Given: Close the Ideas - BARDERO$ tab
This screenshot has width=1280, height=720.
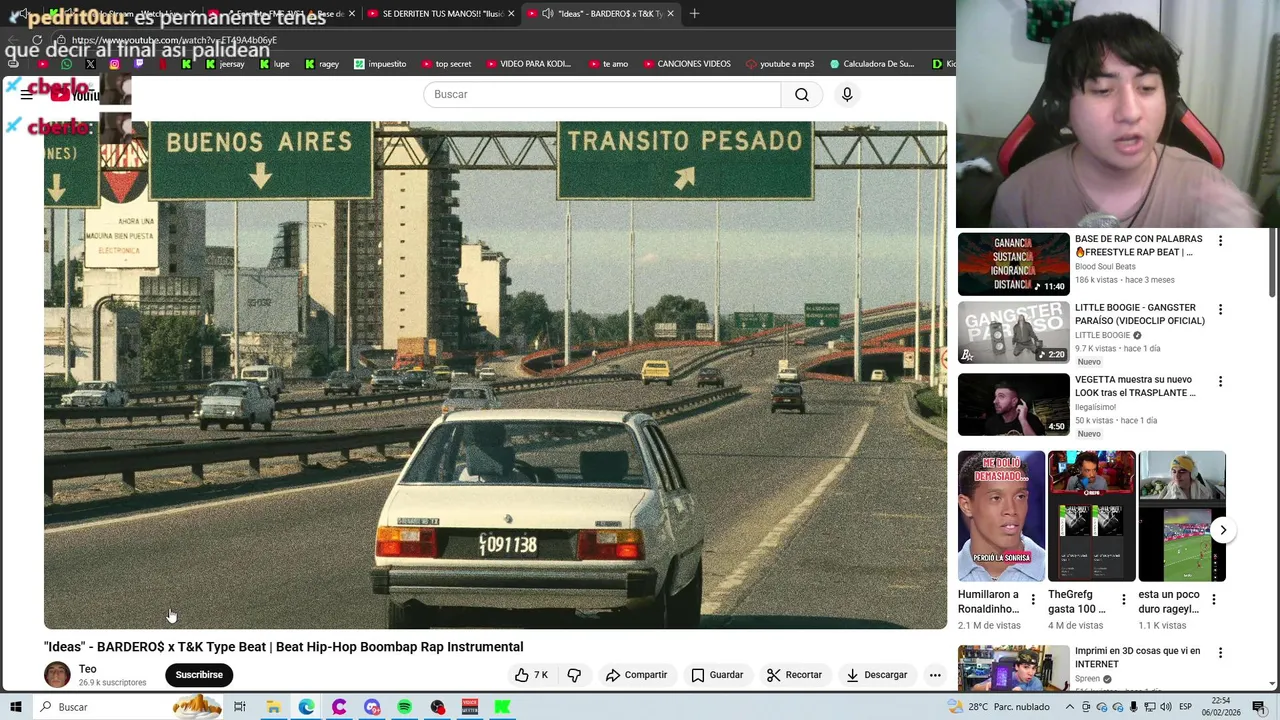Looking at the screenshot, I should (670, 14).
